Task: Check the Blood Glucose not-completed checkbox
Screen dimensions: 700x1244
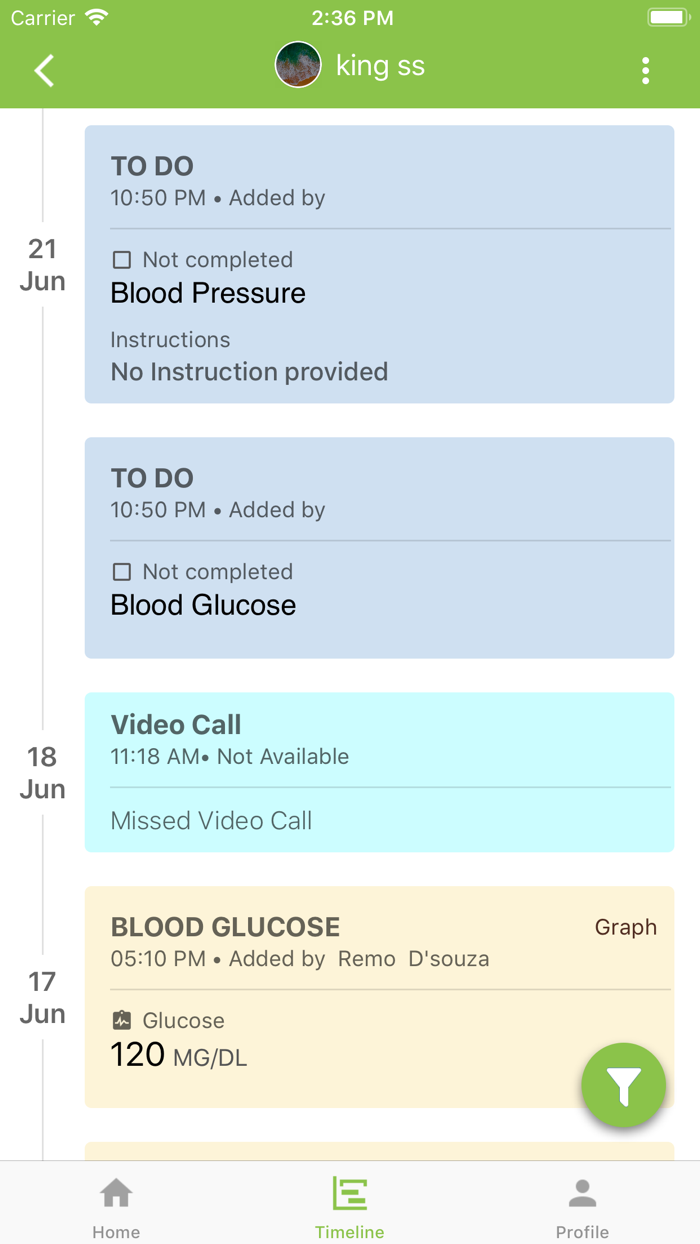Action: tap(122, 572)
